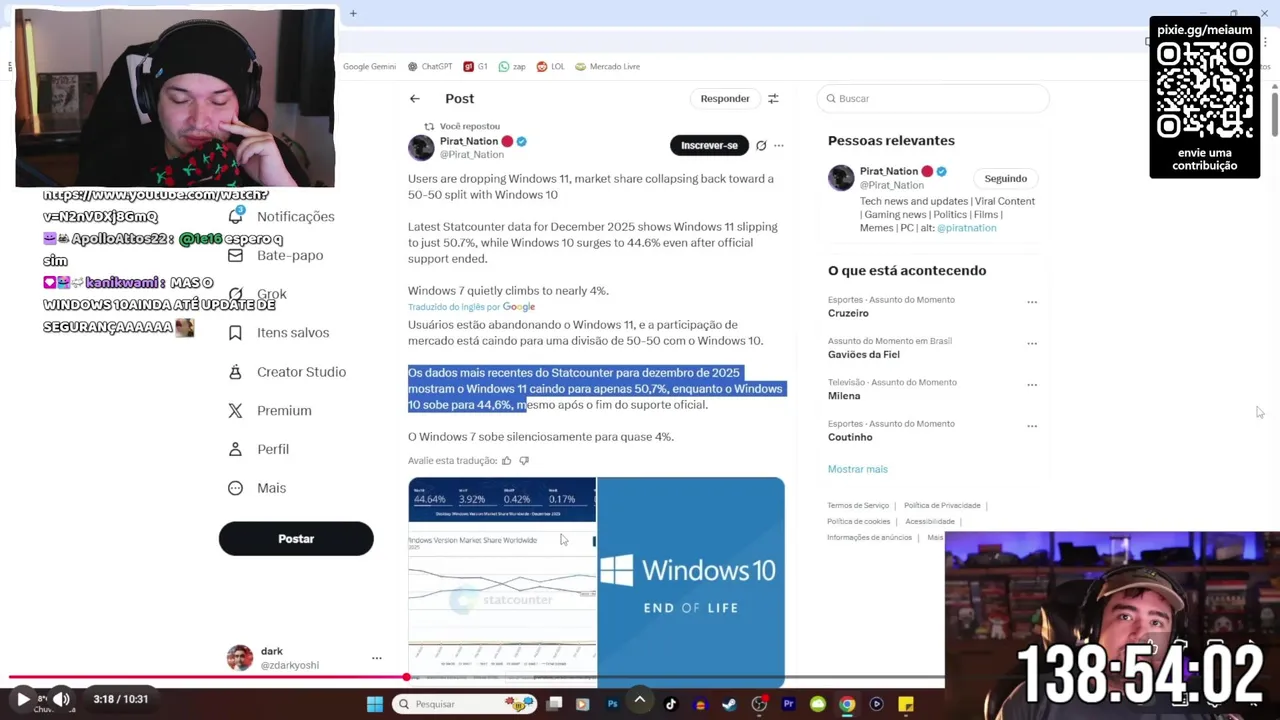Open Acessibilidade footer link
Viewport: 1280px width, 720px height.
tap(930, 522)
